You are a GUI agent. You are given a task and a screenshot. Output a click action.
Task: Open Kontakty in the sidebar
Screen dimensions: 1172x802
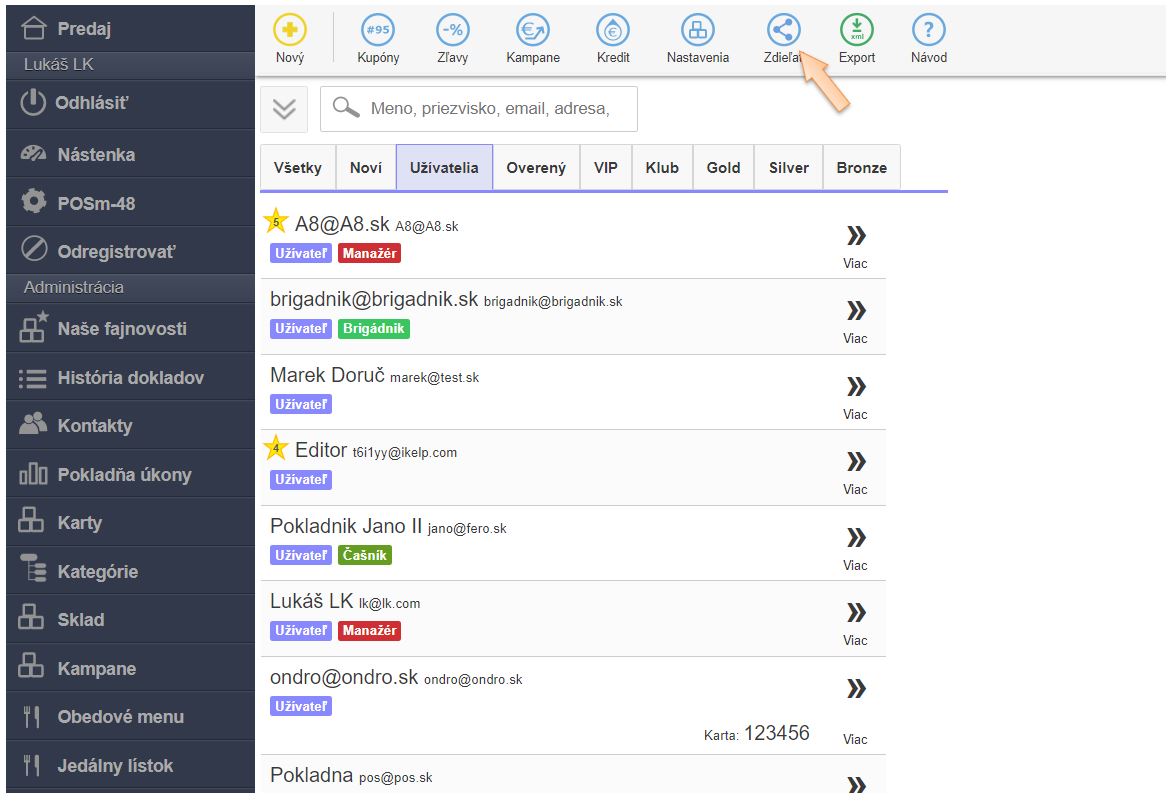(94, 426)
